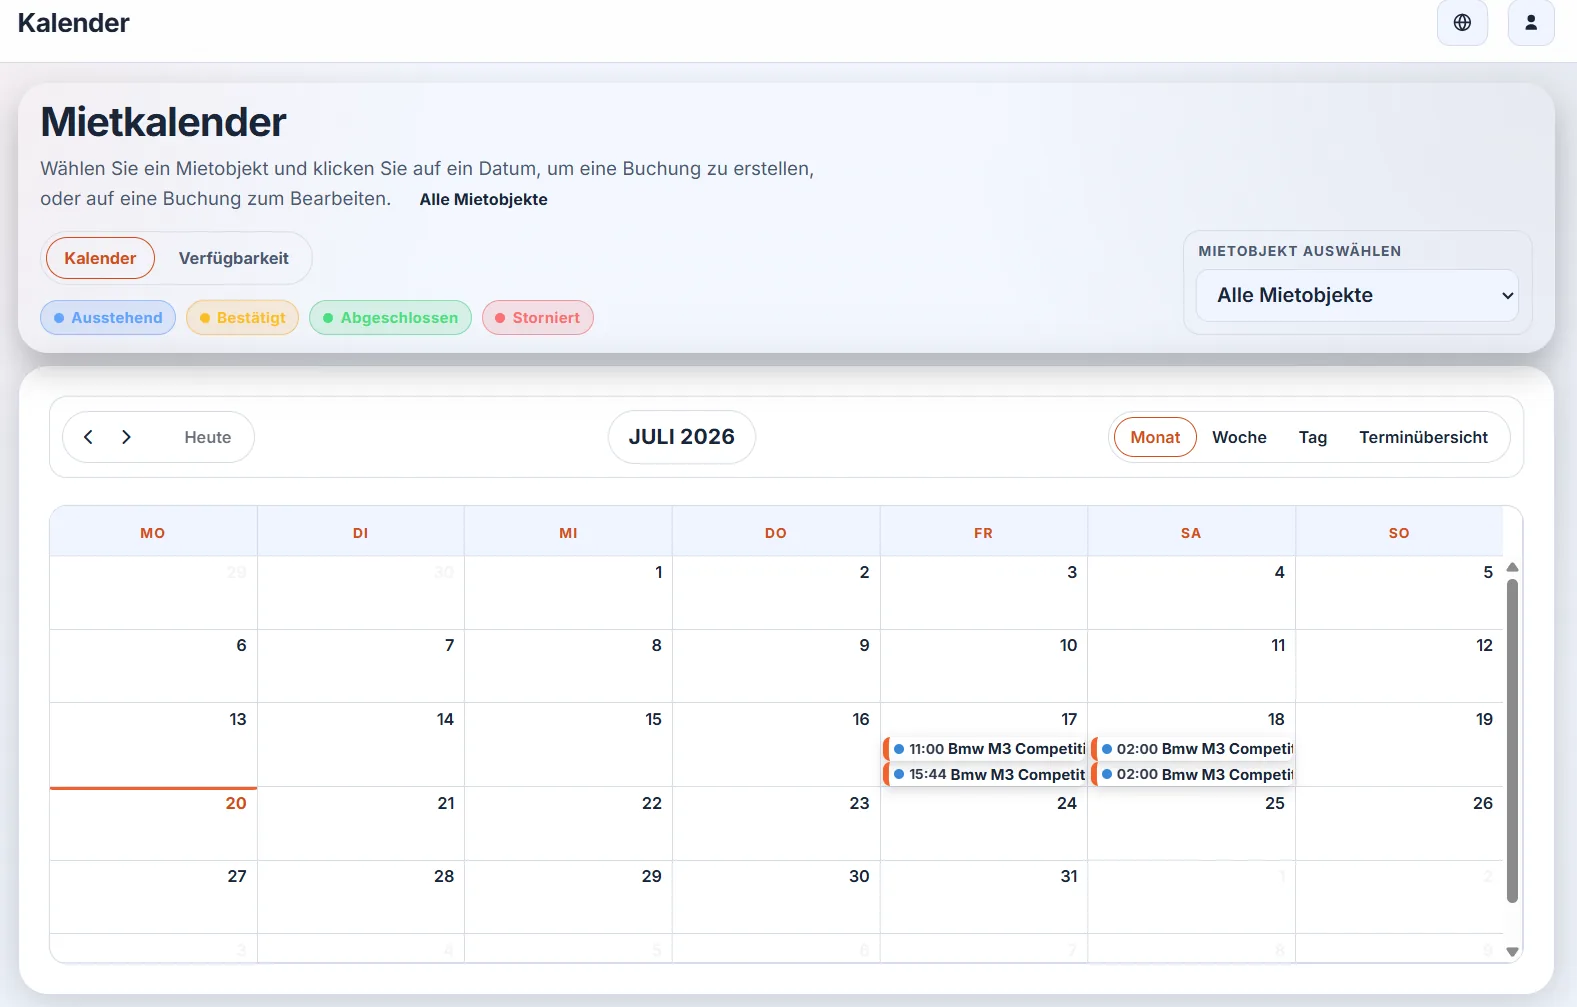The height and width of the screenshot is (1007, 1577).
Task: Toggle the Ausstehend status filter
Action: (x=108, y=318)
